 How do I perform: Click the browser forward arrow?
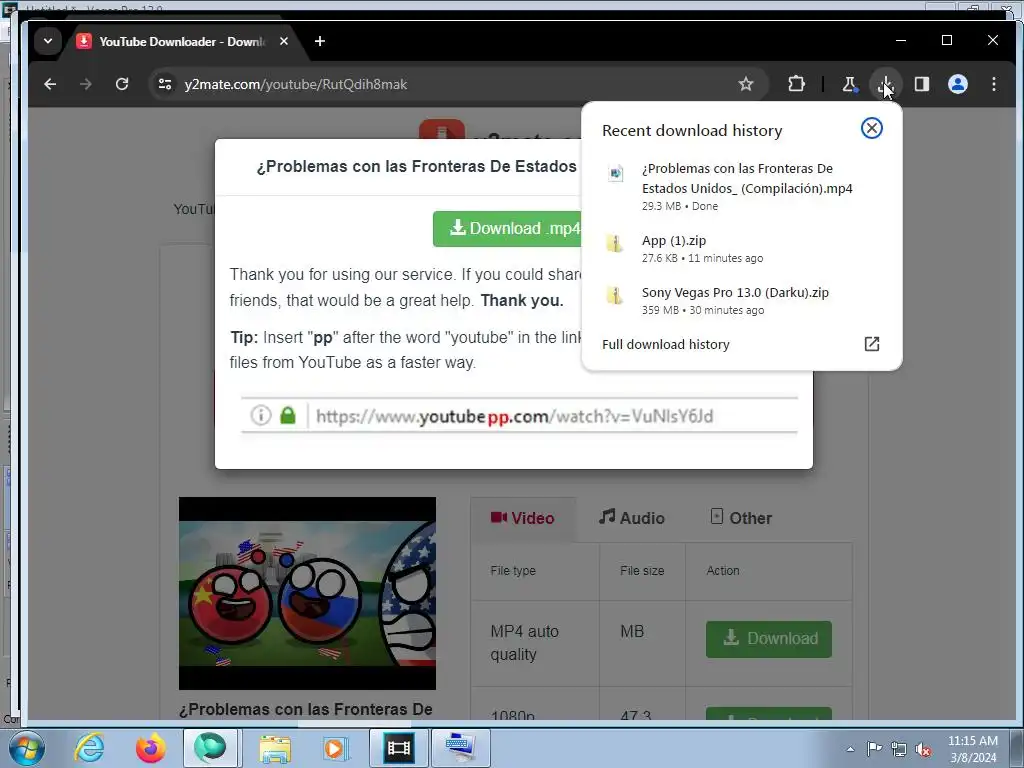(x=86, y=84)
